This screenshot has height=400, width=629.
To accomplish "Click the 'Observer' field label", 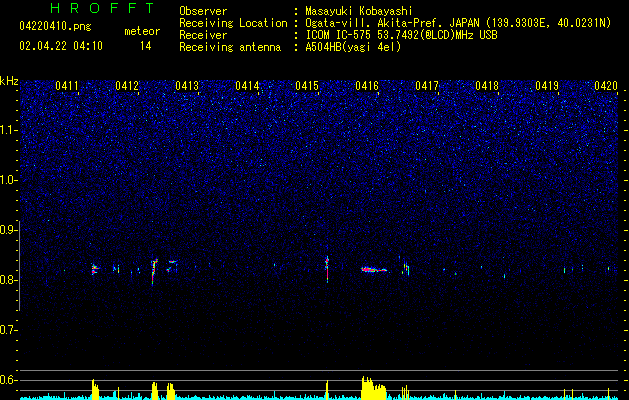I will (x=203, y=11).
